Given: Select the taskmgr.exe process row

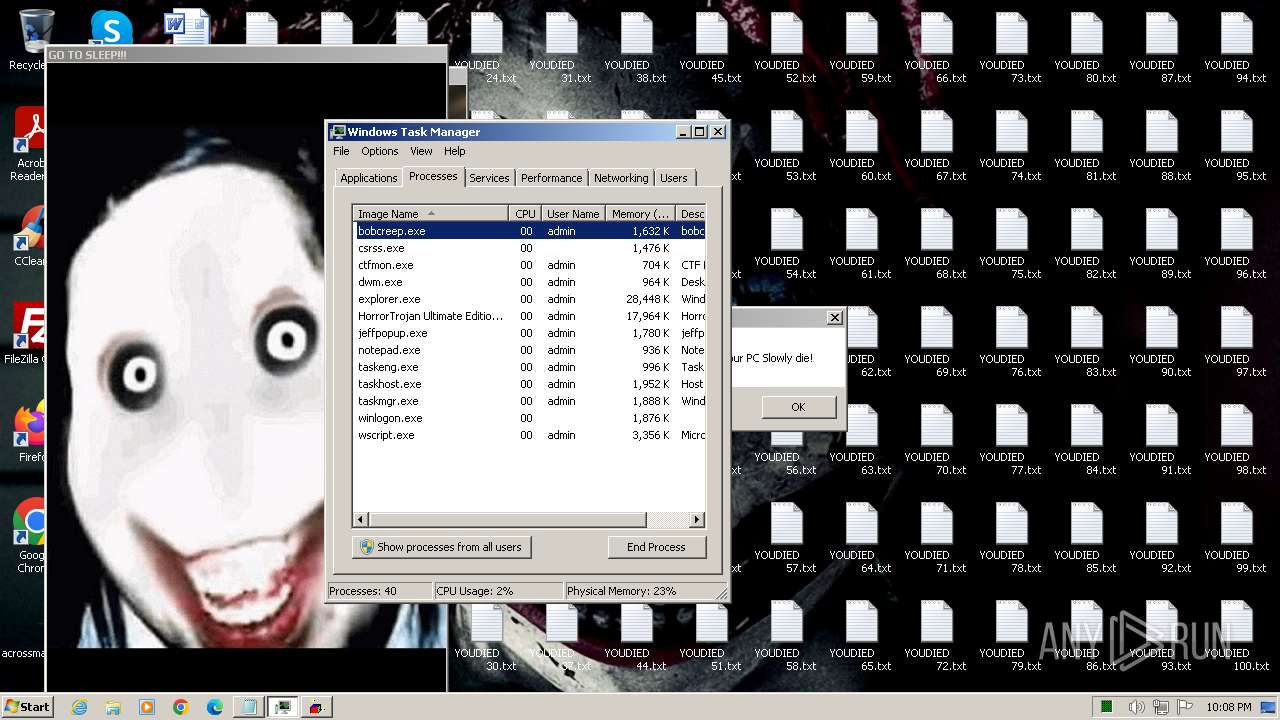Looking at the screenshot, I should (x=529, y=401).
